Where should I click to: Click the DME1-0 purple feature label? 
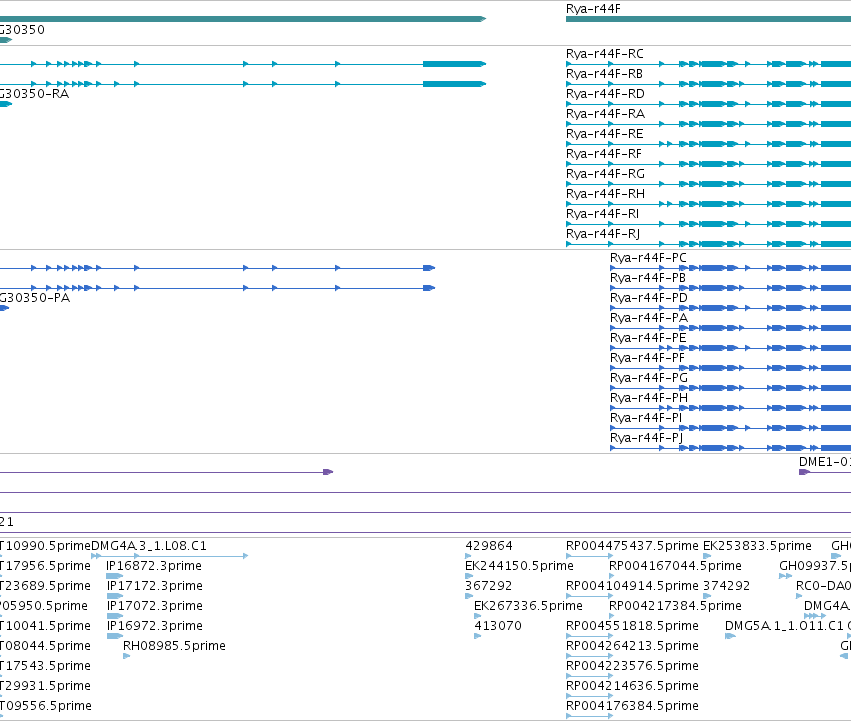824,463
